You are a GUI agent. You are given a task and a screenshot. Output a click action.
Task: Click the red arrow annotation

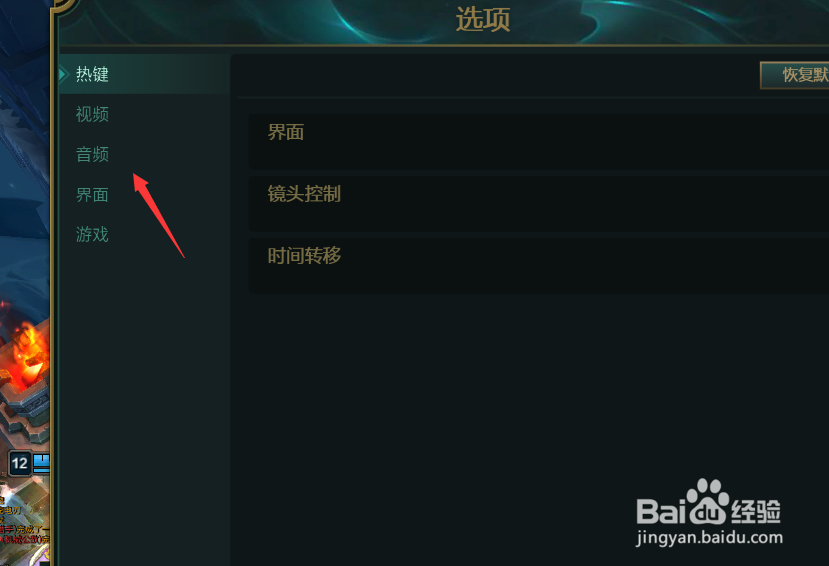click(x=158, y=216)
